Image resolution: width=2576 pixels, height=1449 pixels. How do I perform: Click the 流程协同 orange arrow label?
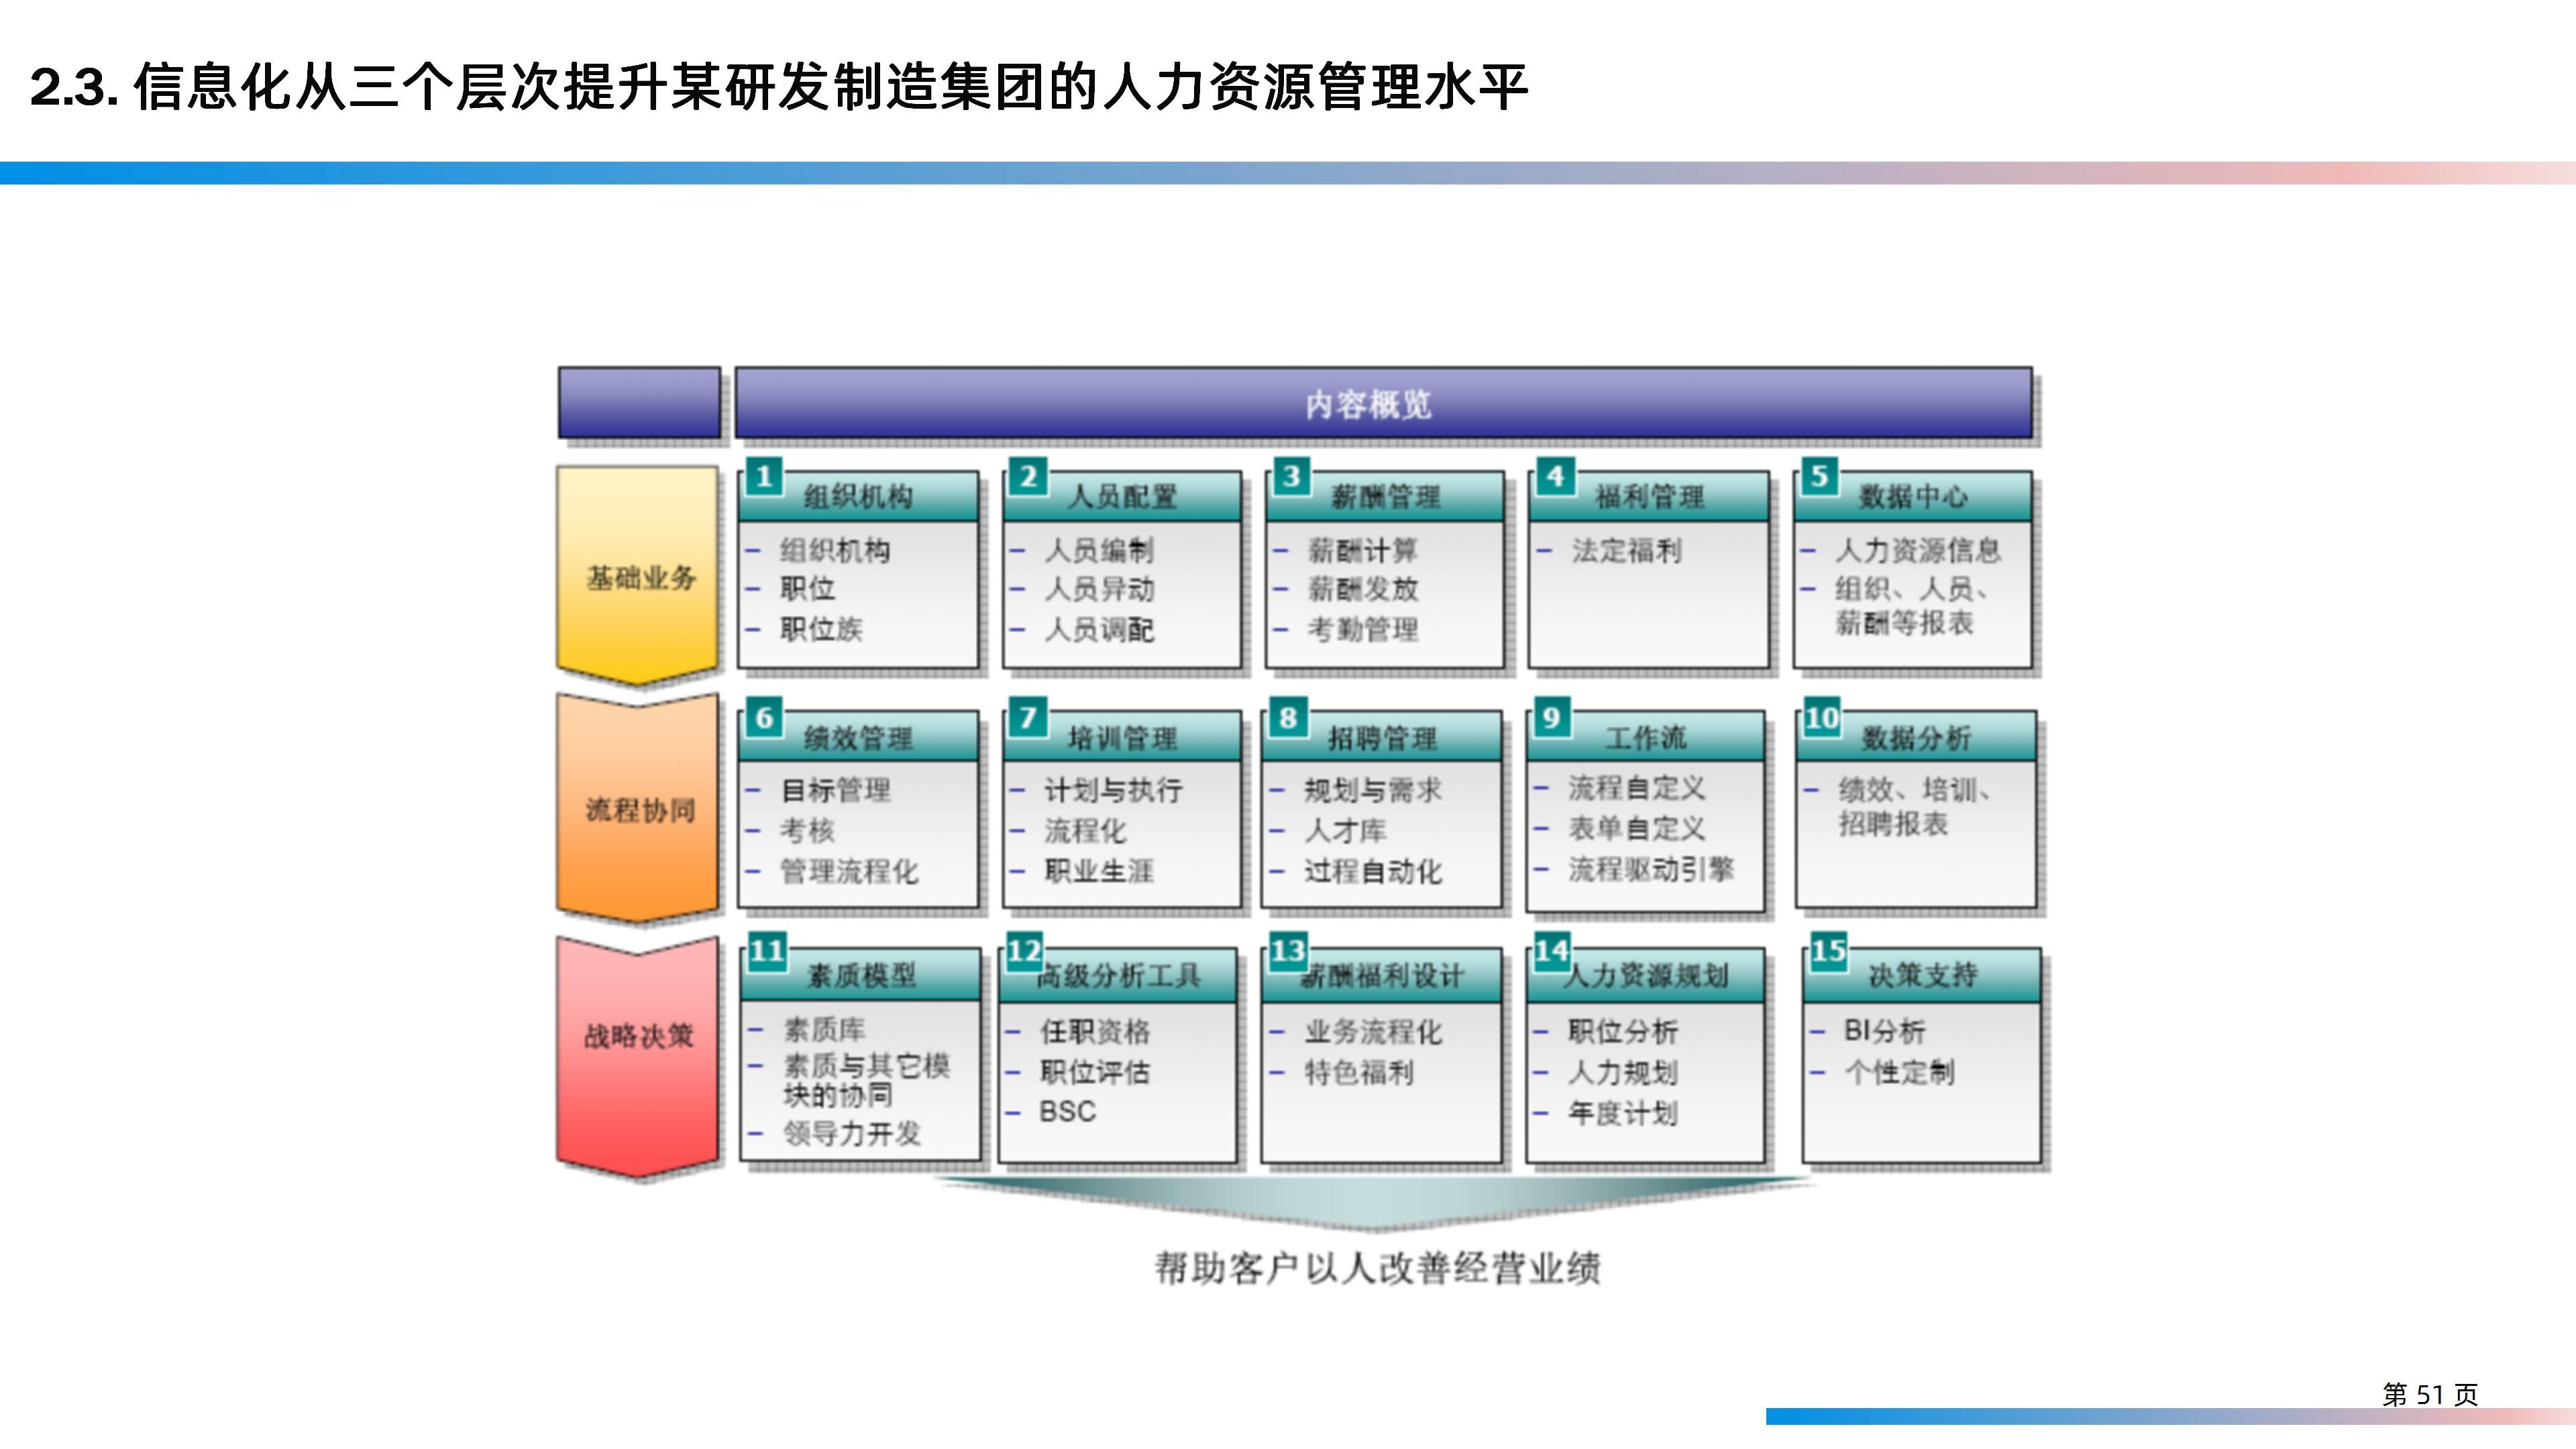(639, 809)
